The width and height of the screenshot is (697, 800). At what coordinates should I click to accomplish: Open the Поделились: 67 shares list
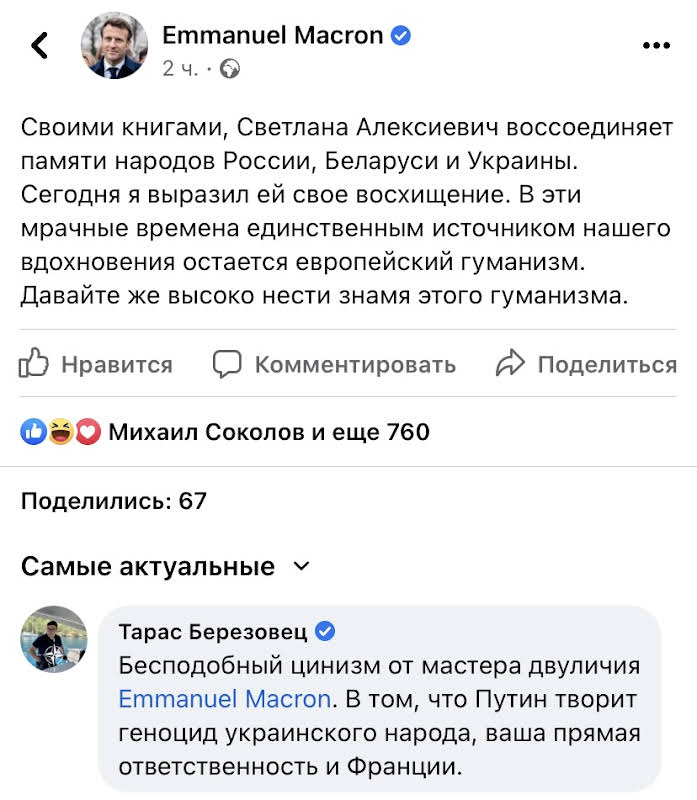[113, 501]
